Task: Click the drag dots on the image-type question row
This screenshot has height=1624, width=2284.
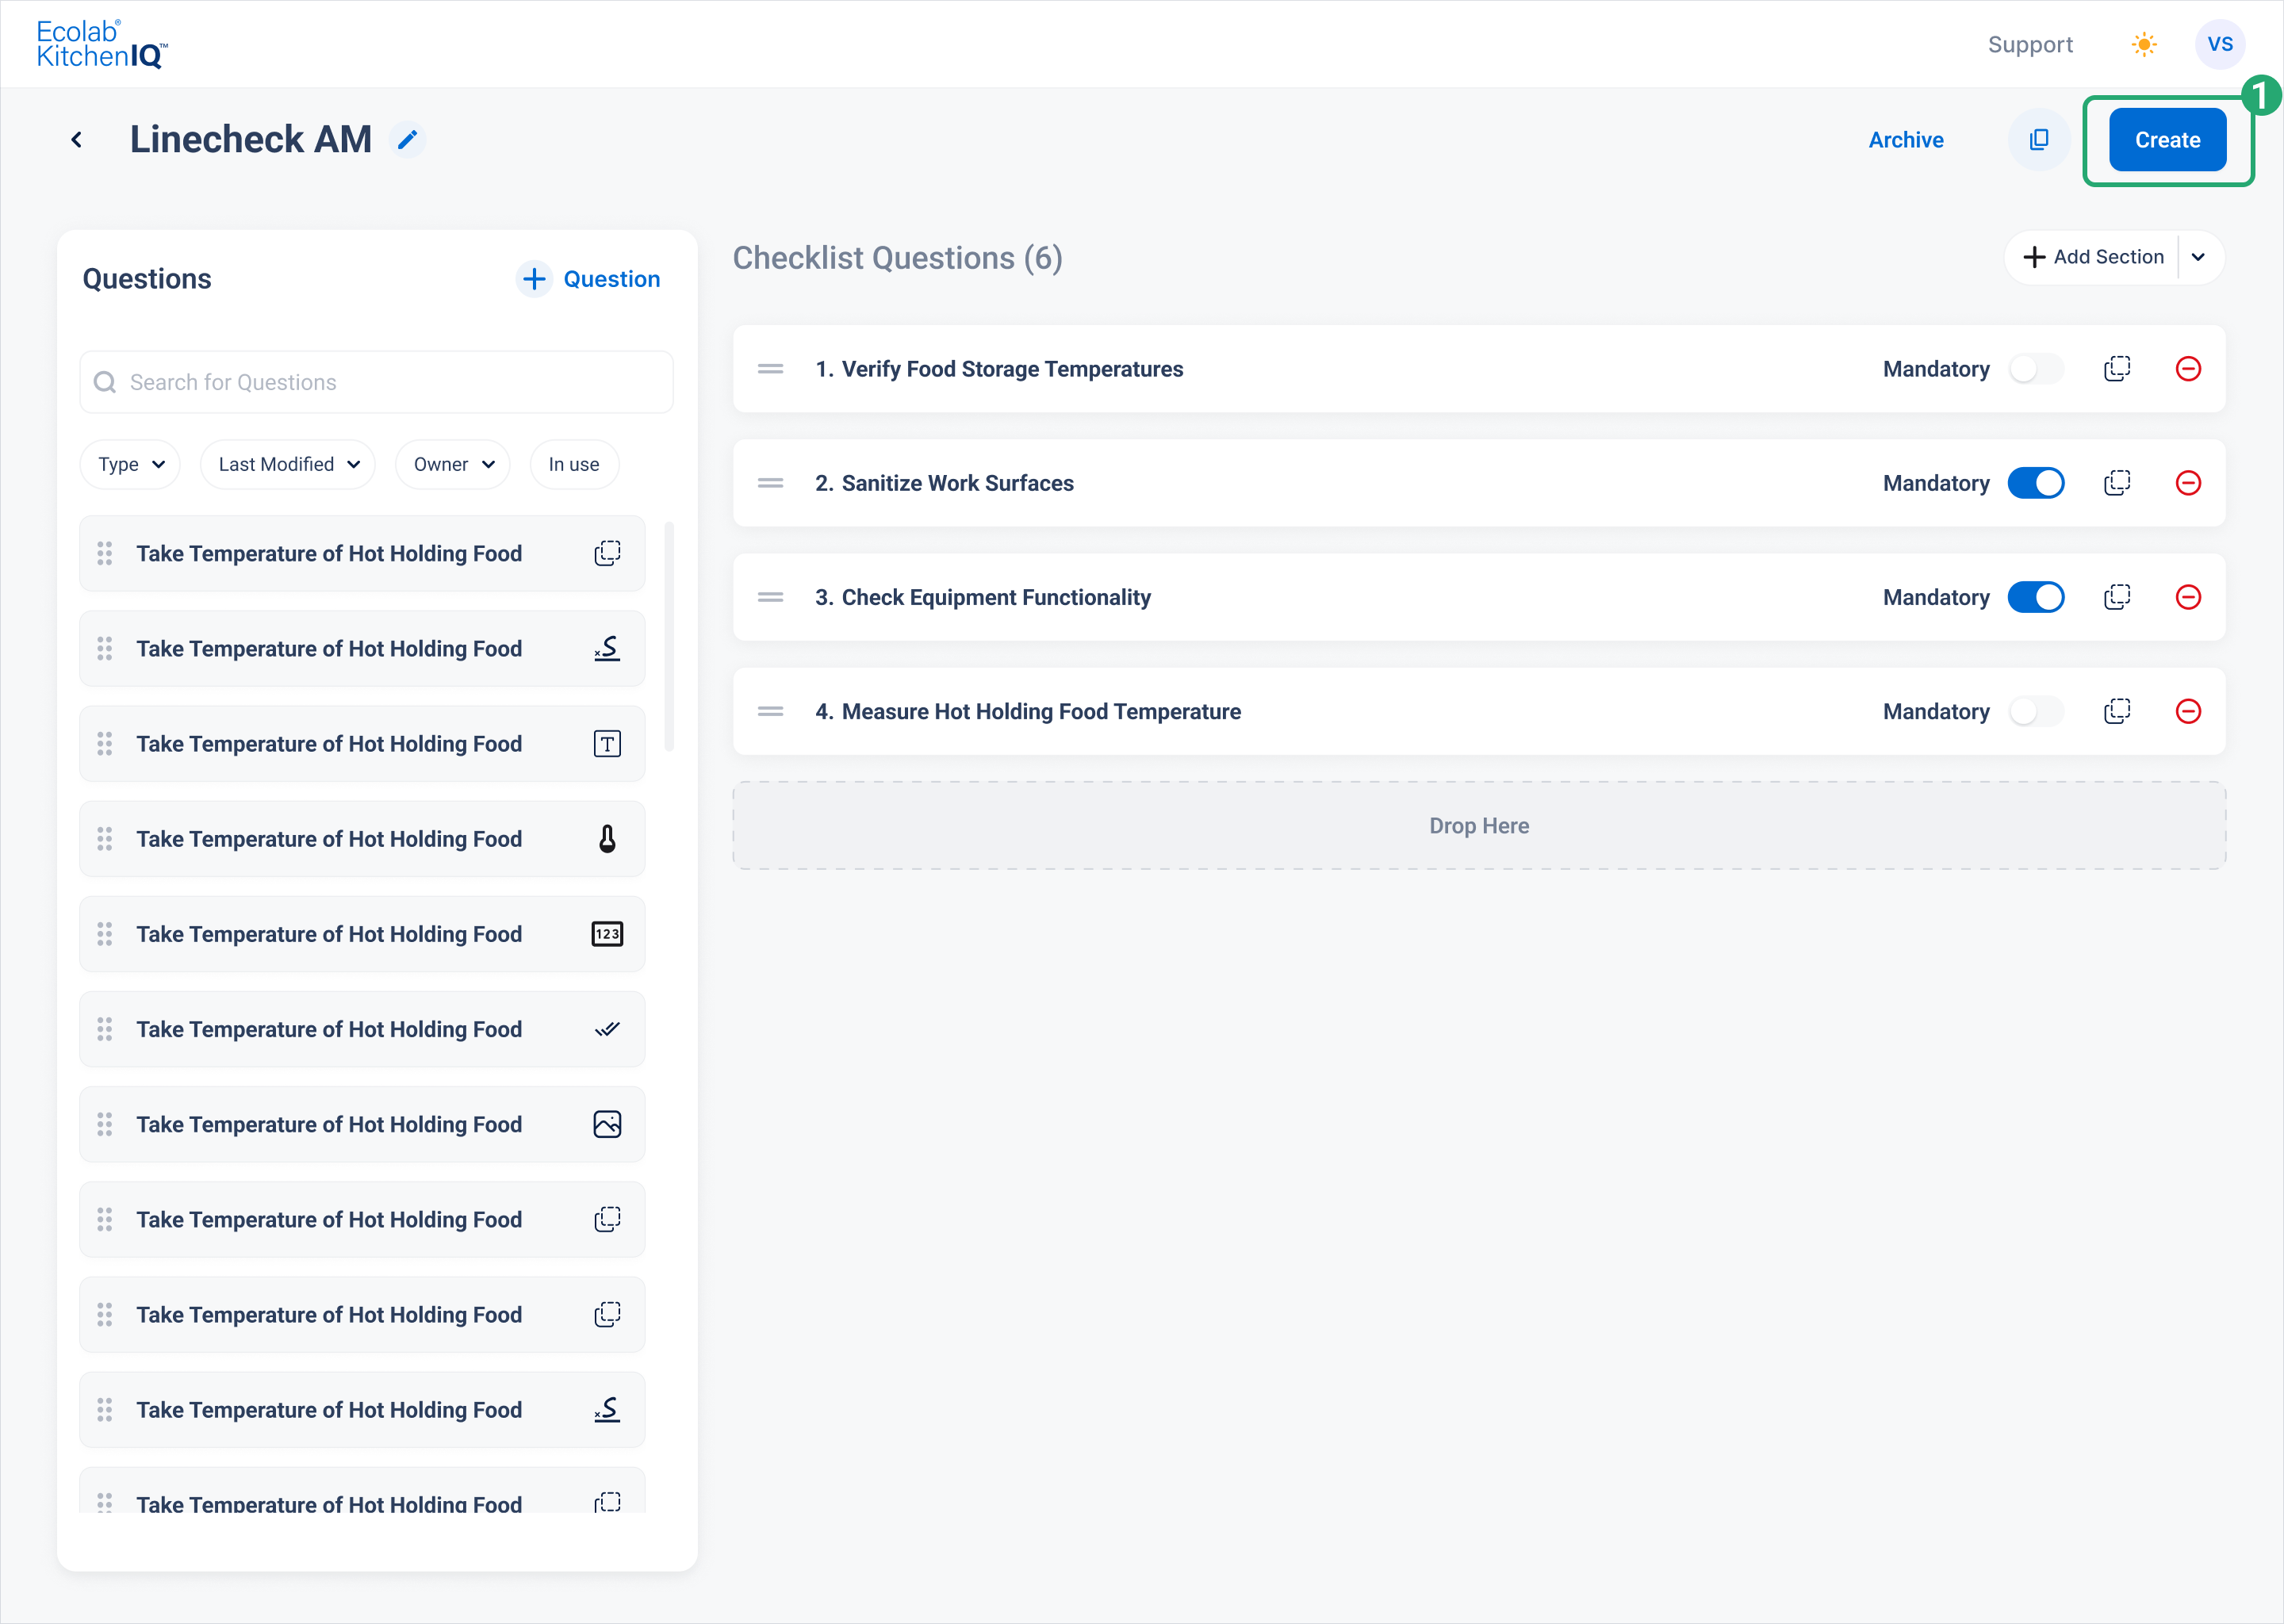Action: [105, 1124]
